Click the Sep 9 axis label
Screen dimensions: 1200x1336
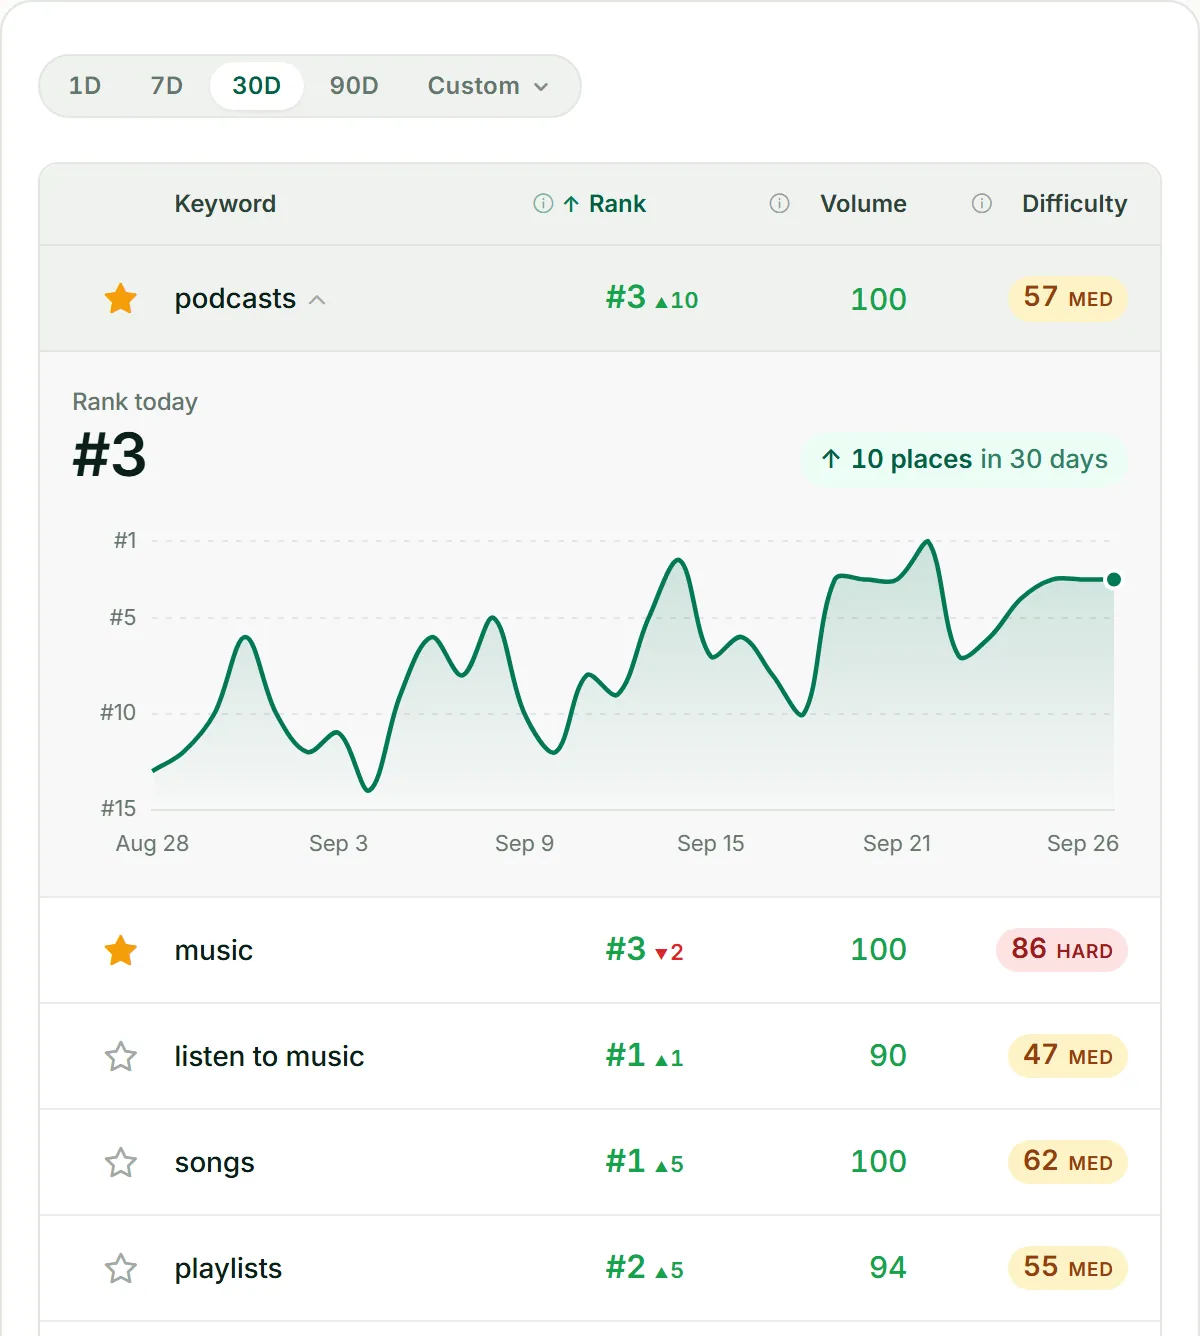[x=524, y=844]
